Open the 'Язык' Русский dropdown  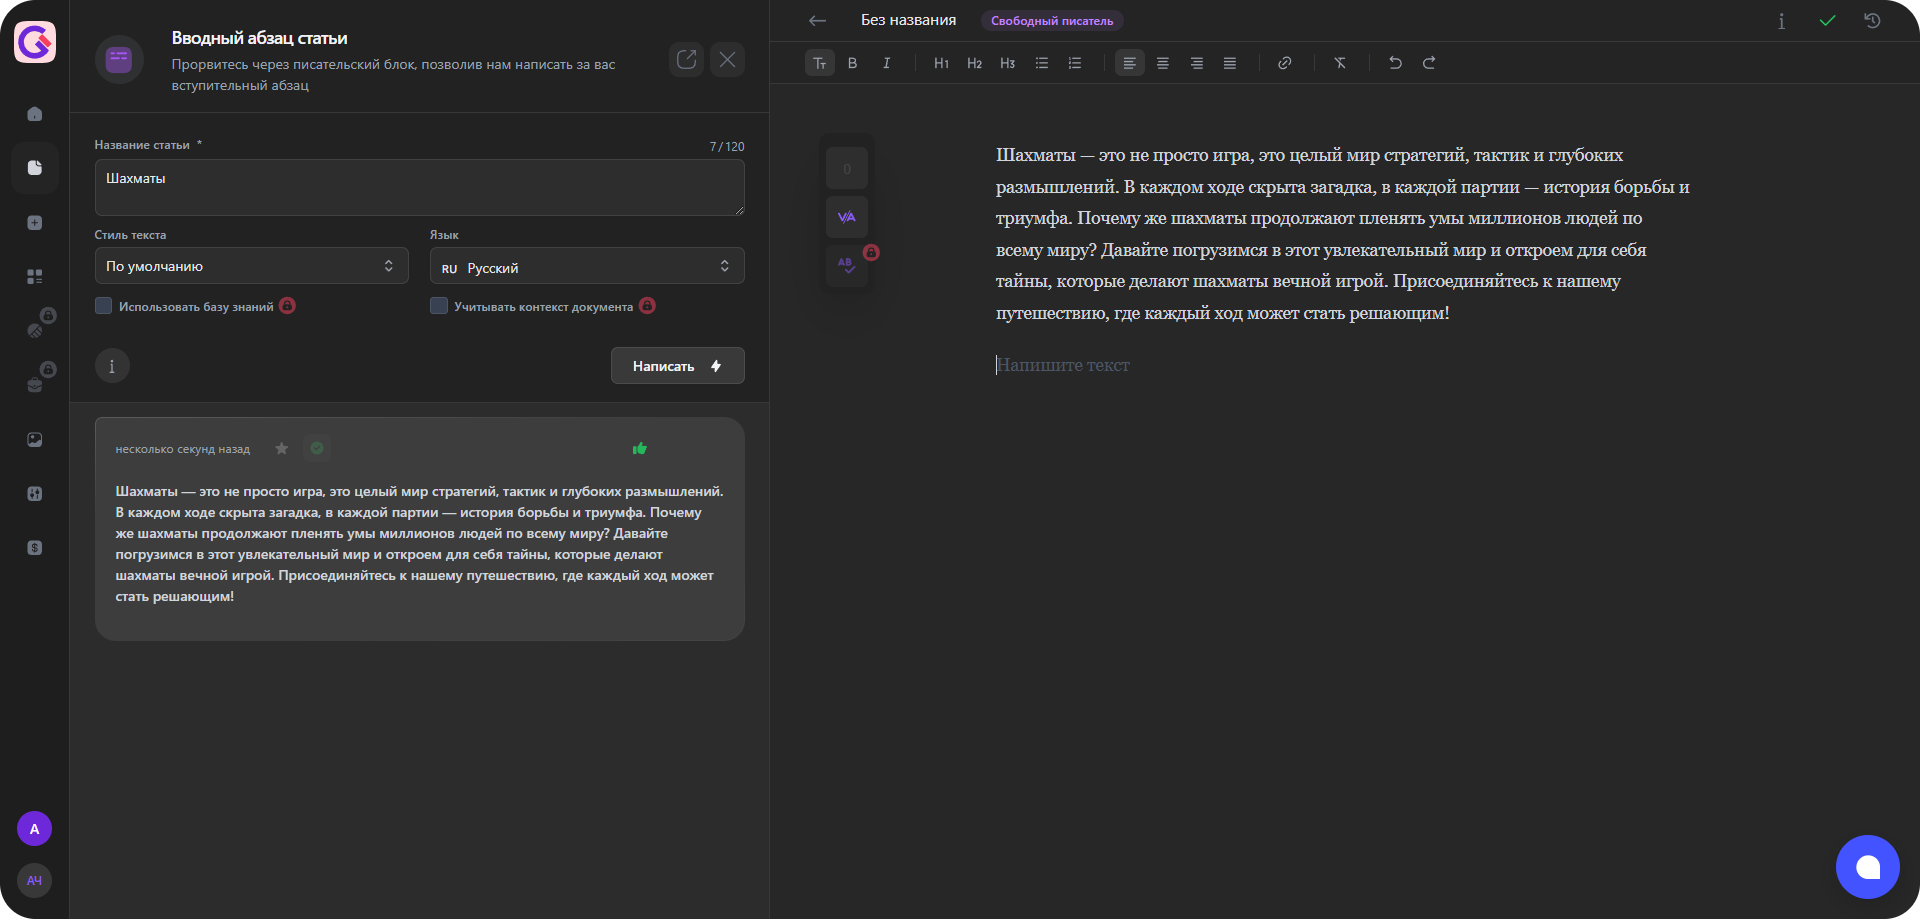(x=587, y=266)
